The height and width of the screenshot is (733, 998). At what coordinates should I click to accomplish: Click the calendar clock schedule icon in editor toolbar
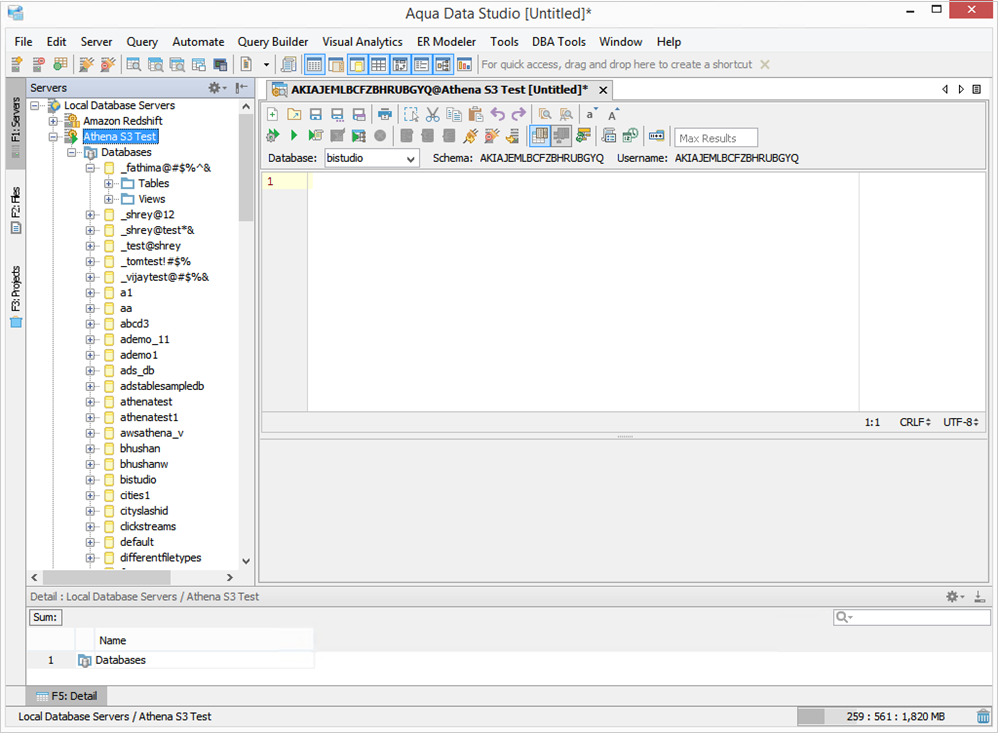631,135
